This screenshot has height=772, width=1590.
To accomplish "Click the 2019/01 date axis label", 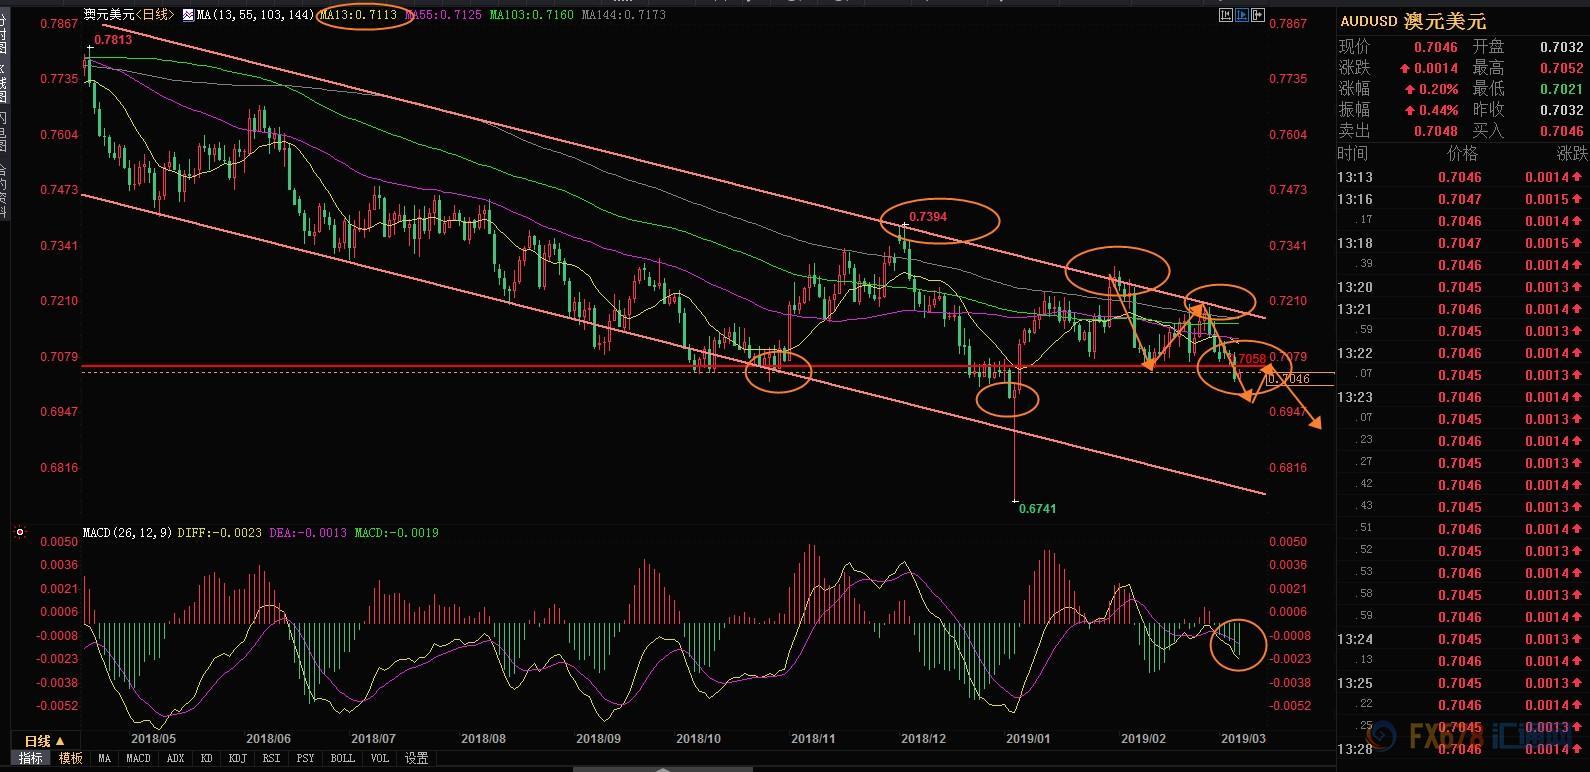I will [1028, 740].
